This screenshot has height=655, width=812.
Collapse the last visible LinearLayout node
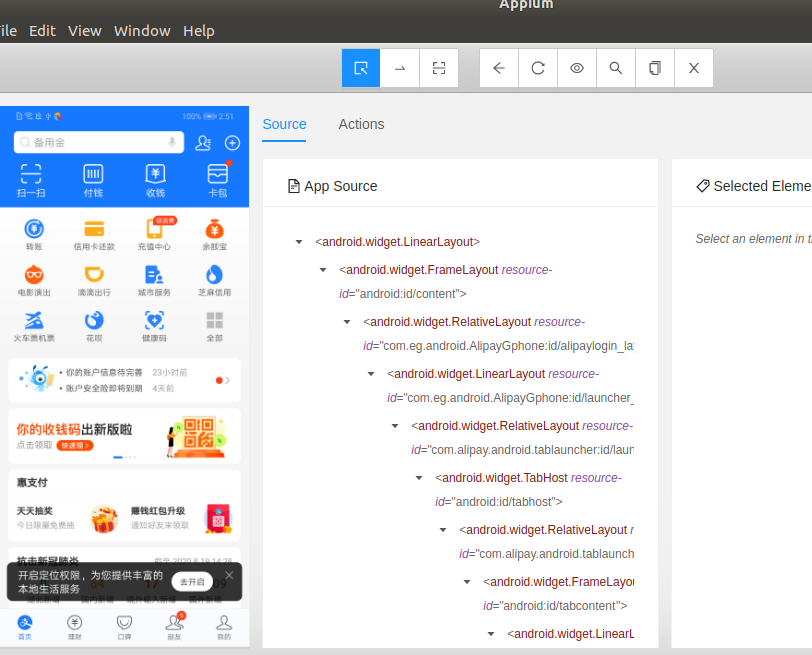point(491,634)
